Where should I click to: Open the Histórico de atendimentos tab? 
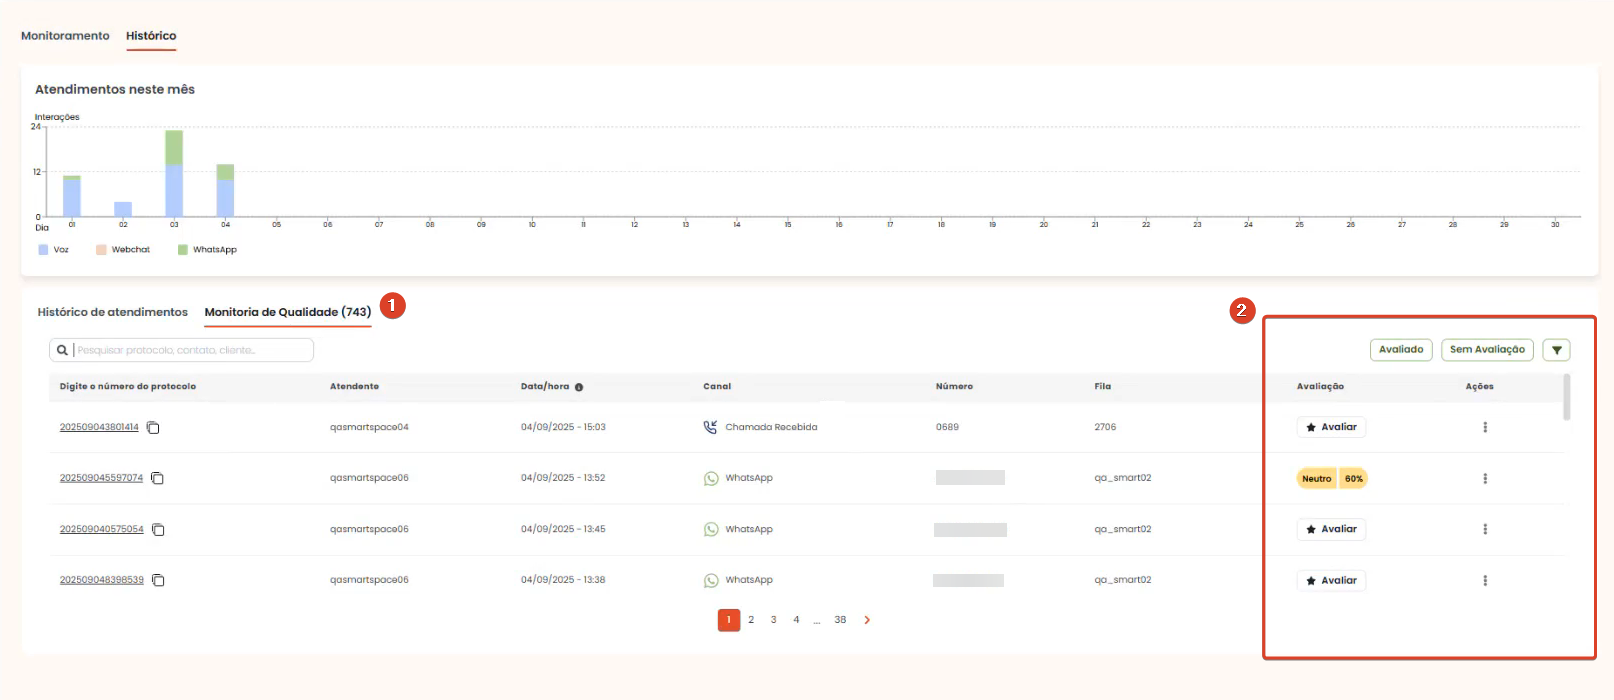pyautogui.click(x=112, y=312)
